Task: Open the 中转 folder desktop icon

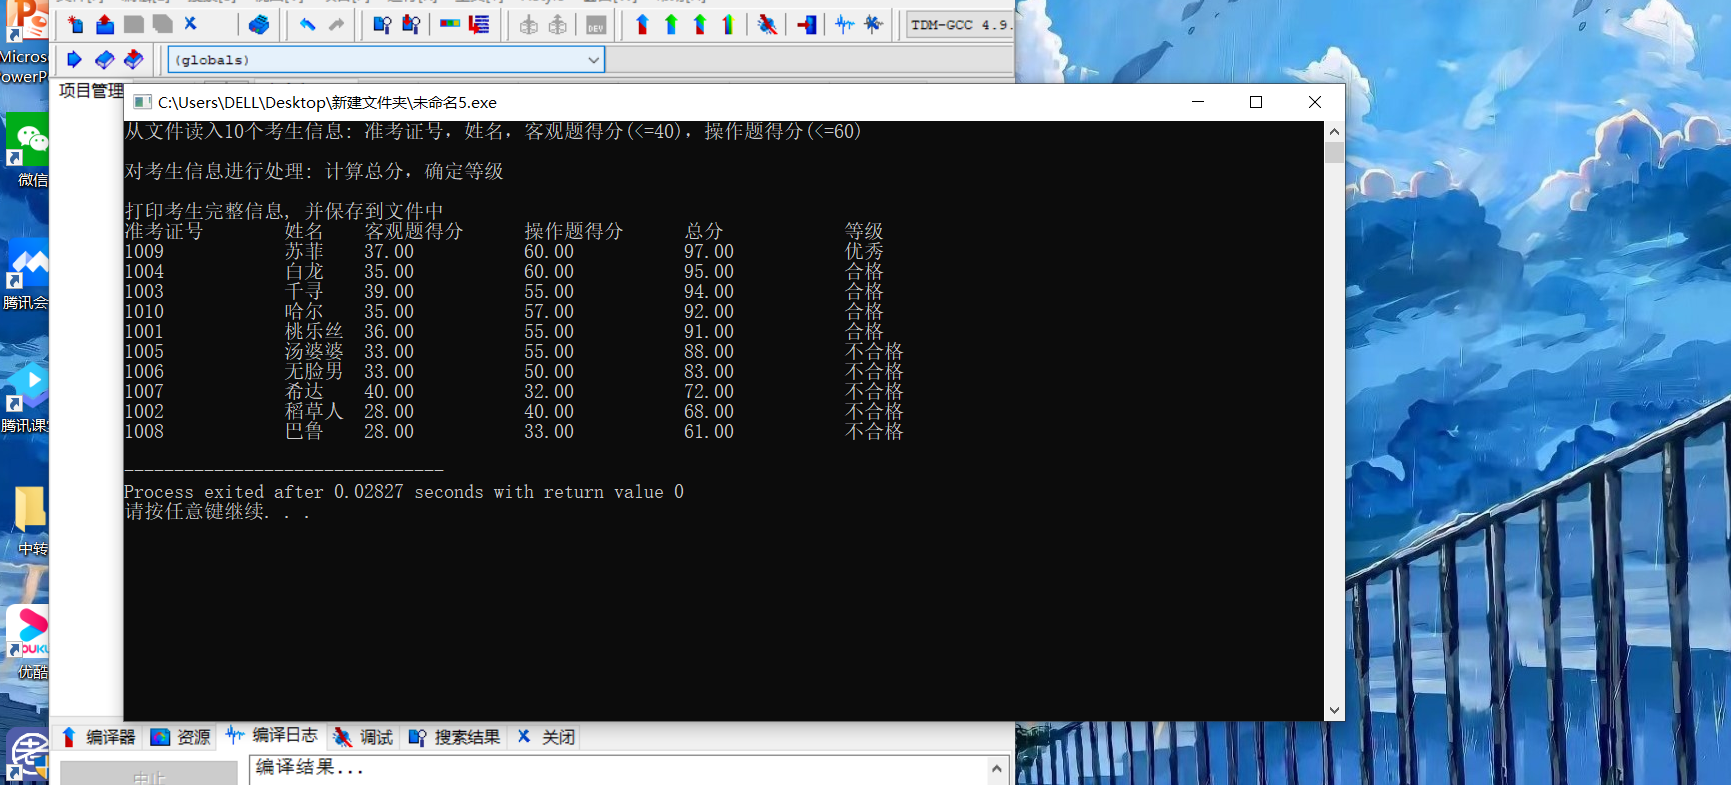Action: click(30, 520)
